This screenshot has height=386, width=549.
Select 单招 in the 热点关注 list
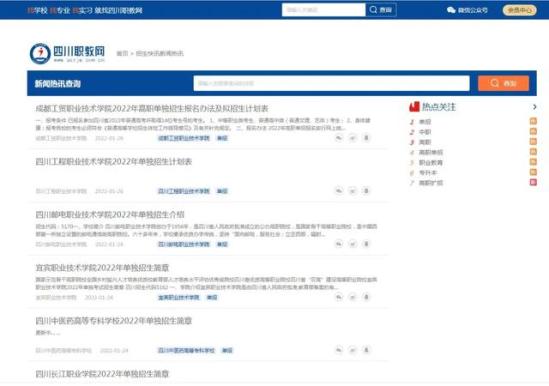pos(425,122)
